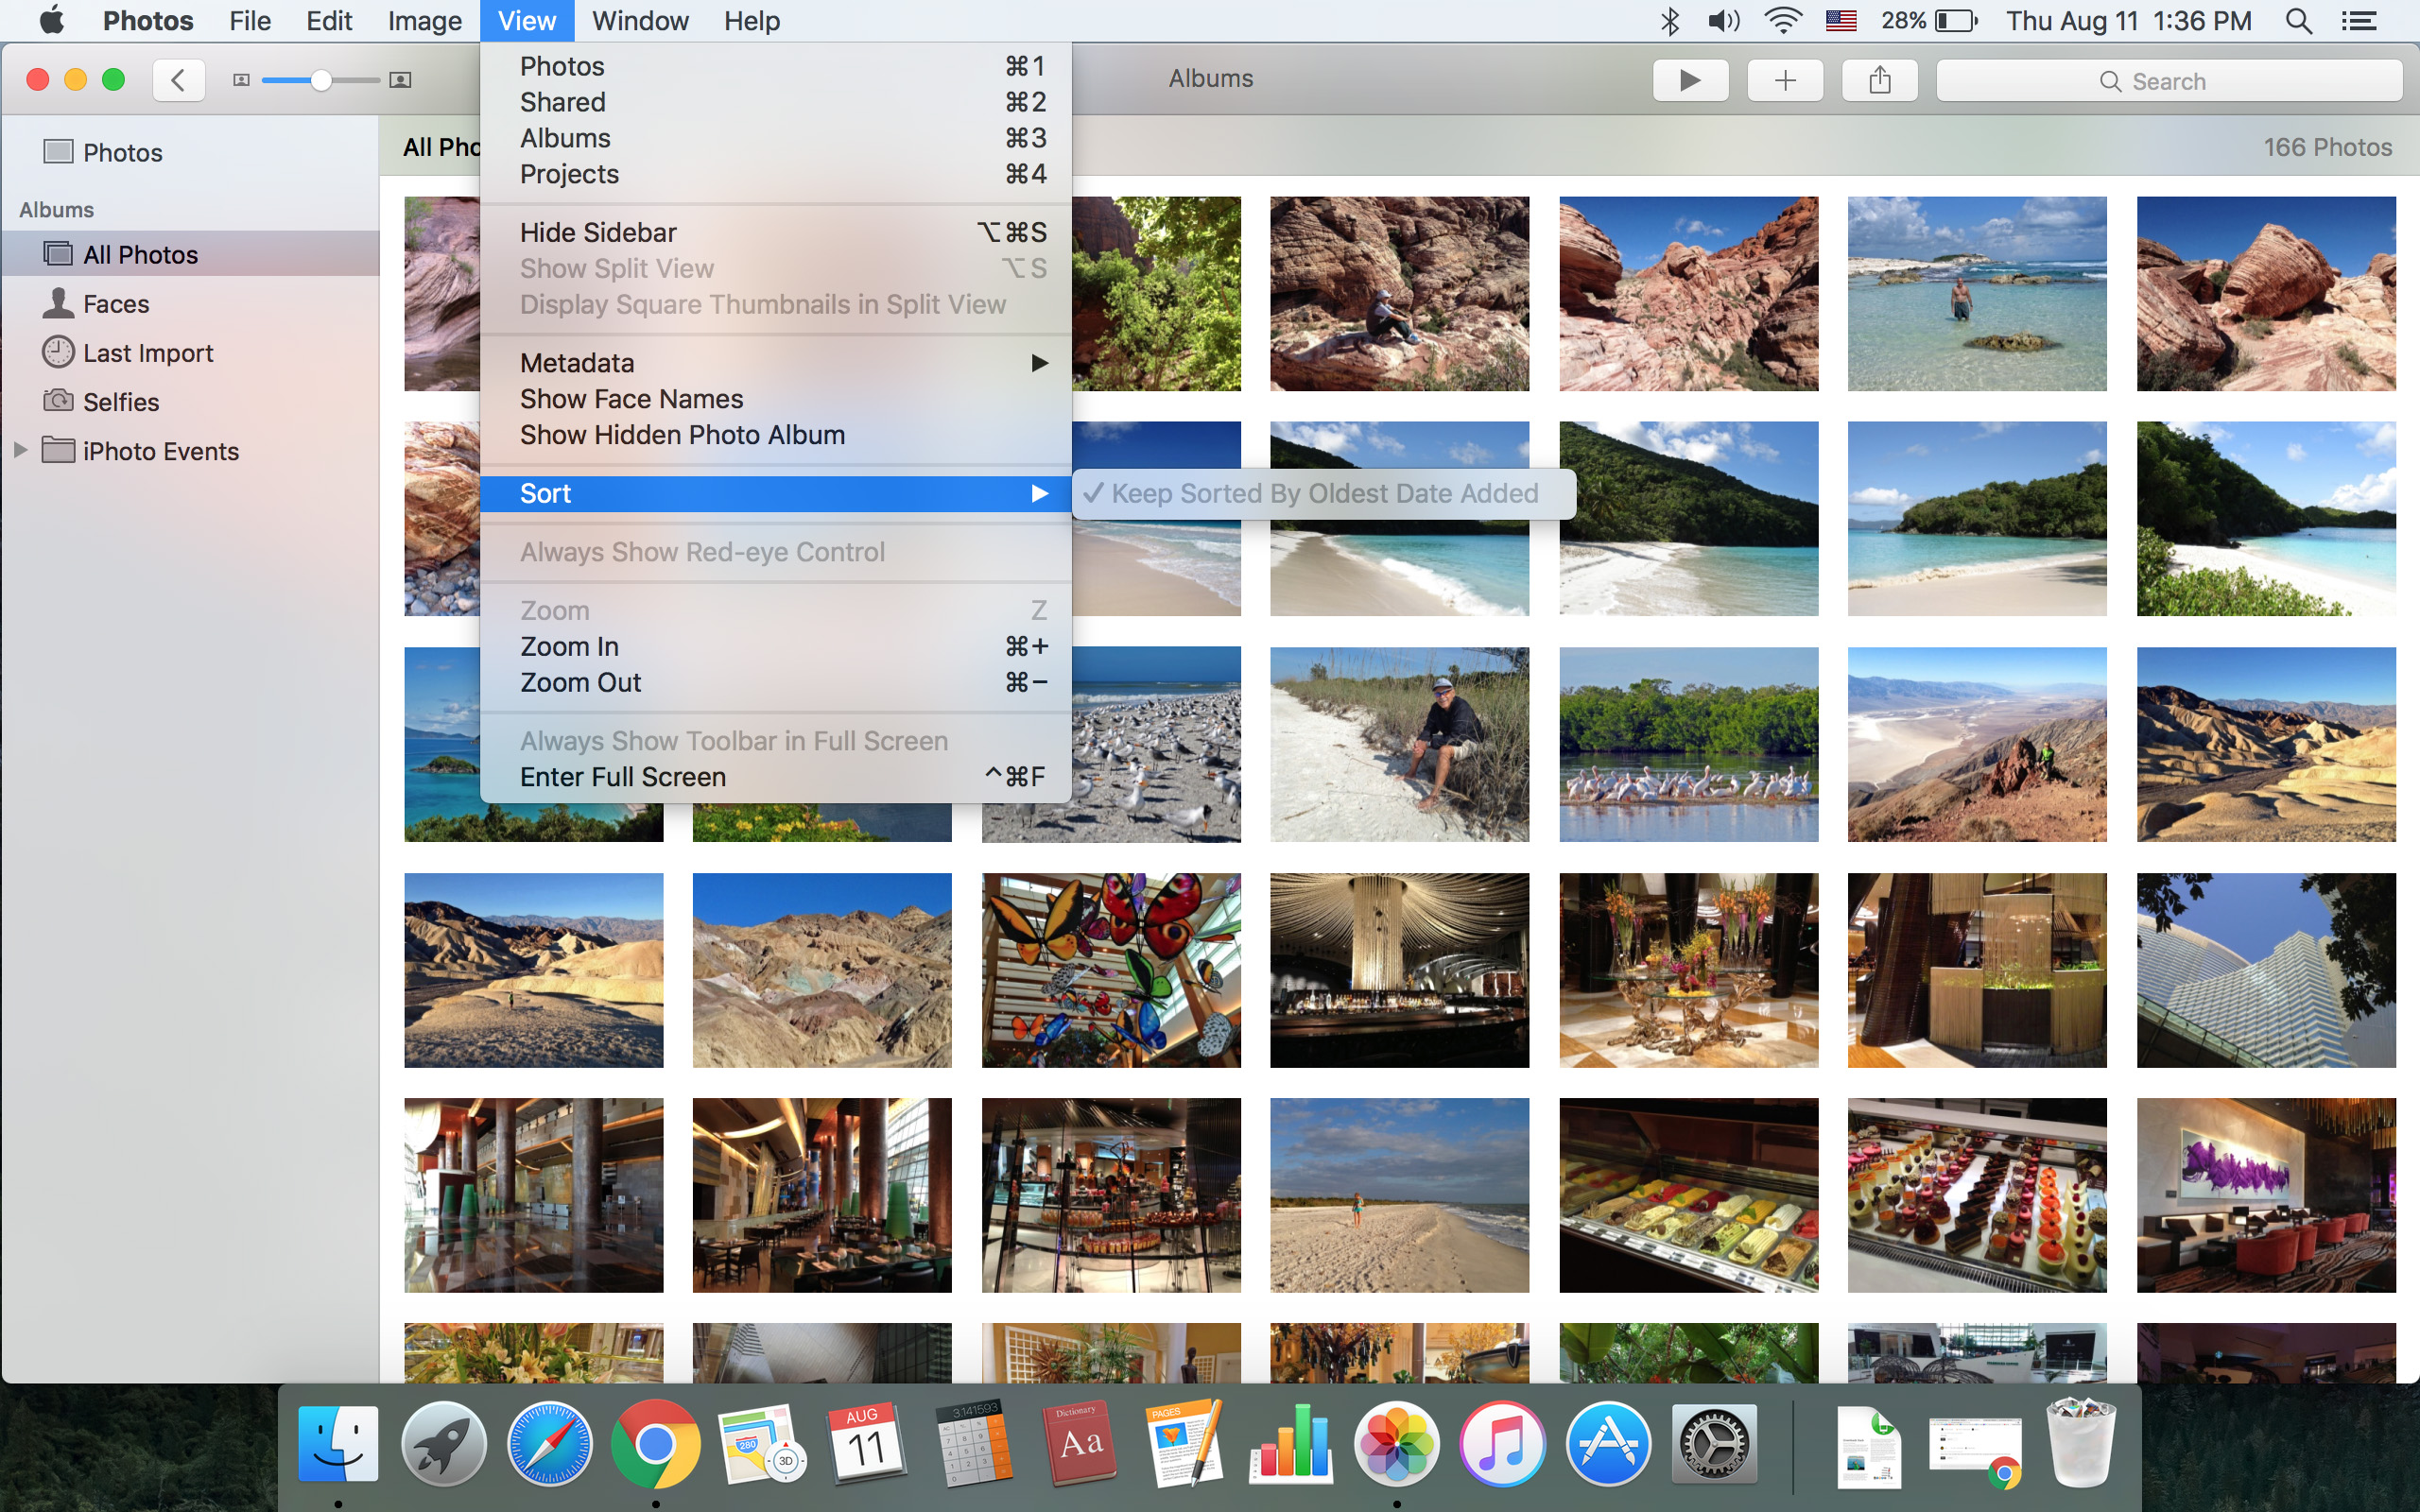
Task: Click the plus add button in toolbar
Action: click(x=1785, y=80)
